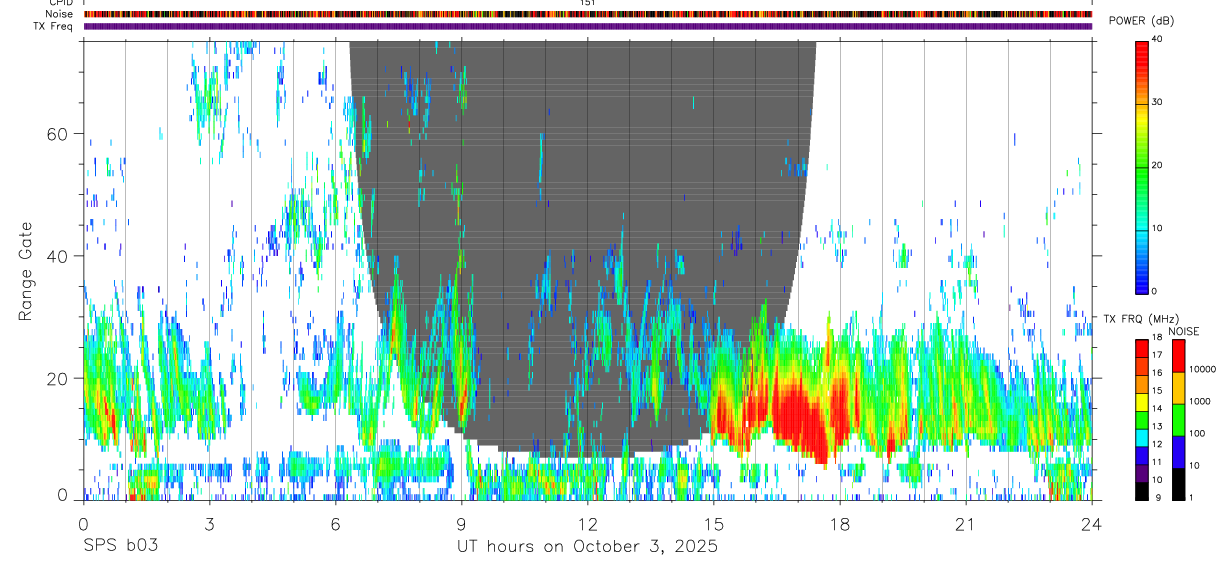Pick the yellow 14–15 MHz TX FRQ swatch
The height and width of the screenshot is (567, 1228).
(1142, 402)
